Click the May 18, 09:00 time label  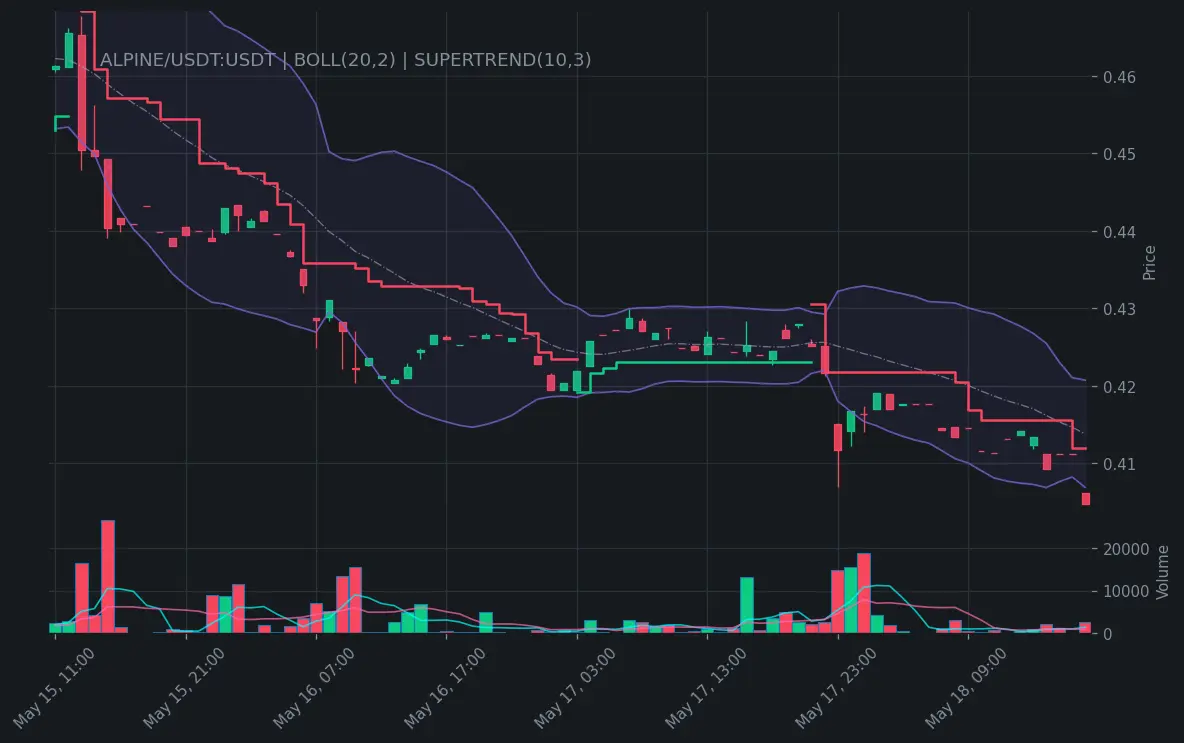click(x=967, y=688)
